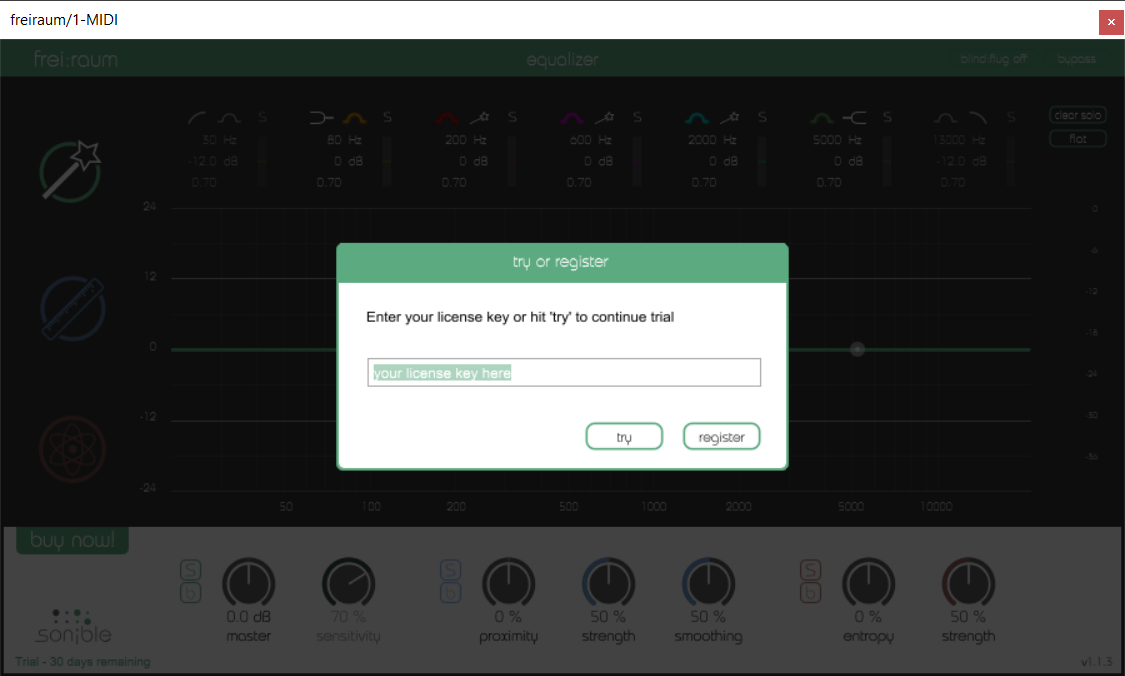
Task: Click the smart:EQ magic wand circle icon
Action: click(70, 172)
